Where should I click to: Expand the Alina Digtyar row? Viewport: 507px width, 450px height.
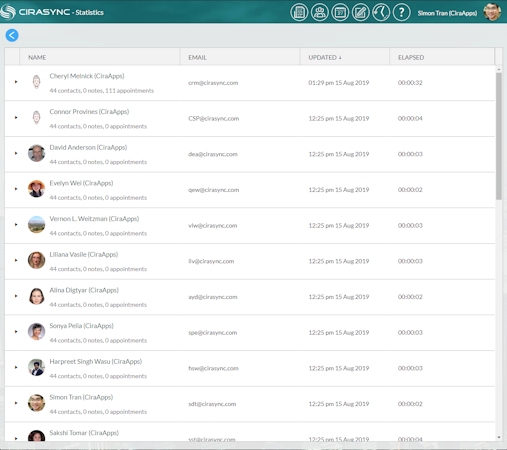[x=16, y=296]
